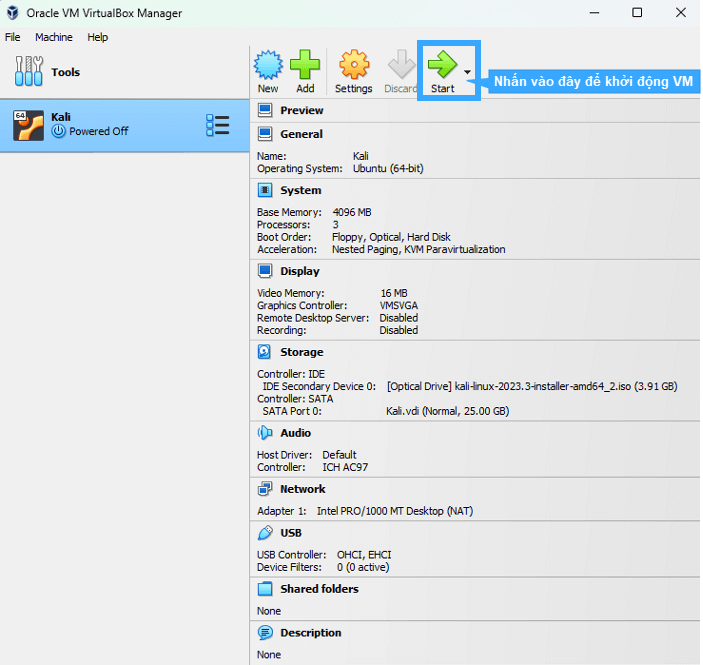Click the Storage section disk icon
The width and height of the screenshot is (703, 665).
tap(265, 352)
